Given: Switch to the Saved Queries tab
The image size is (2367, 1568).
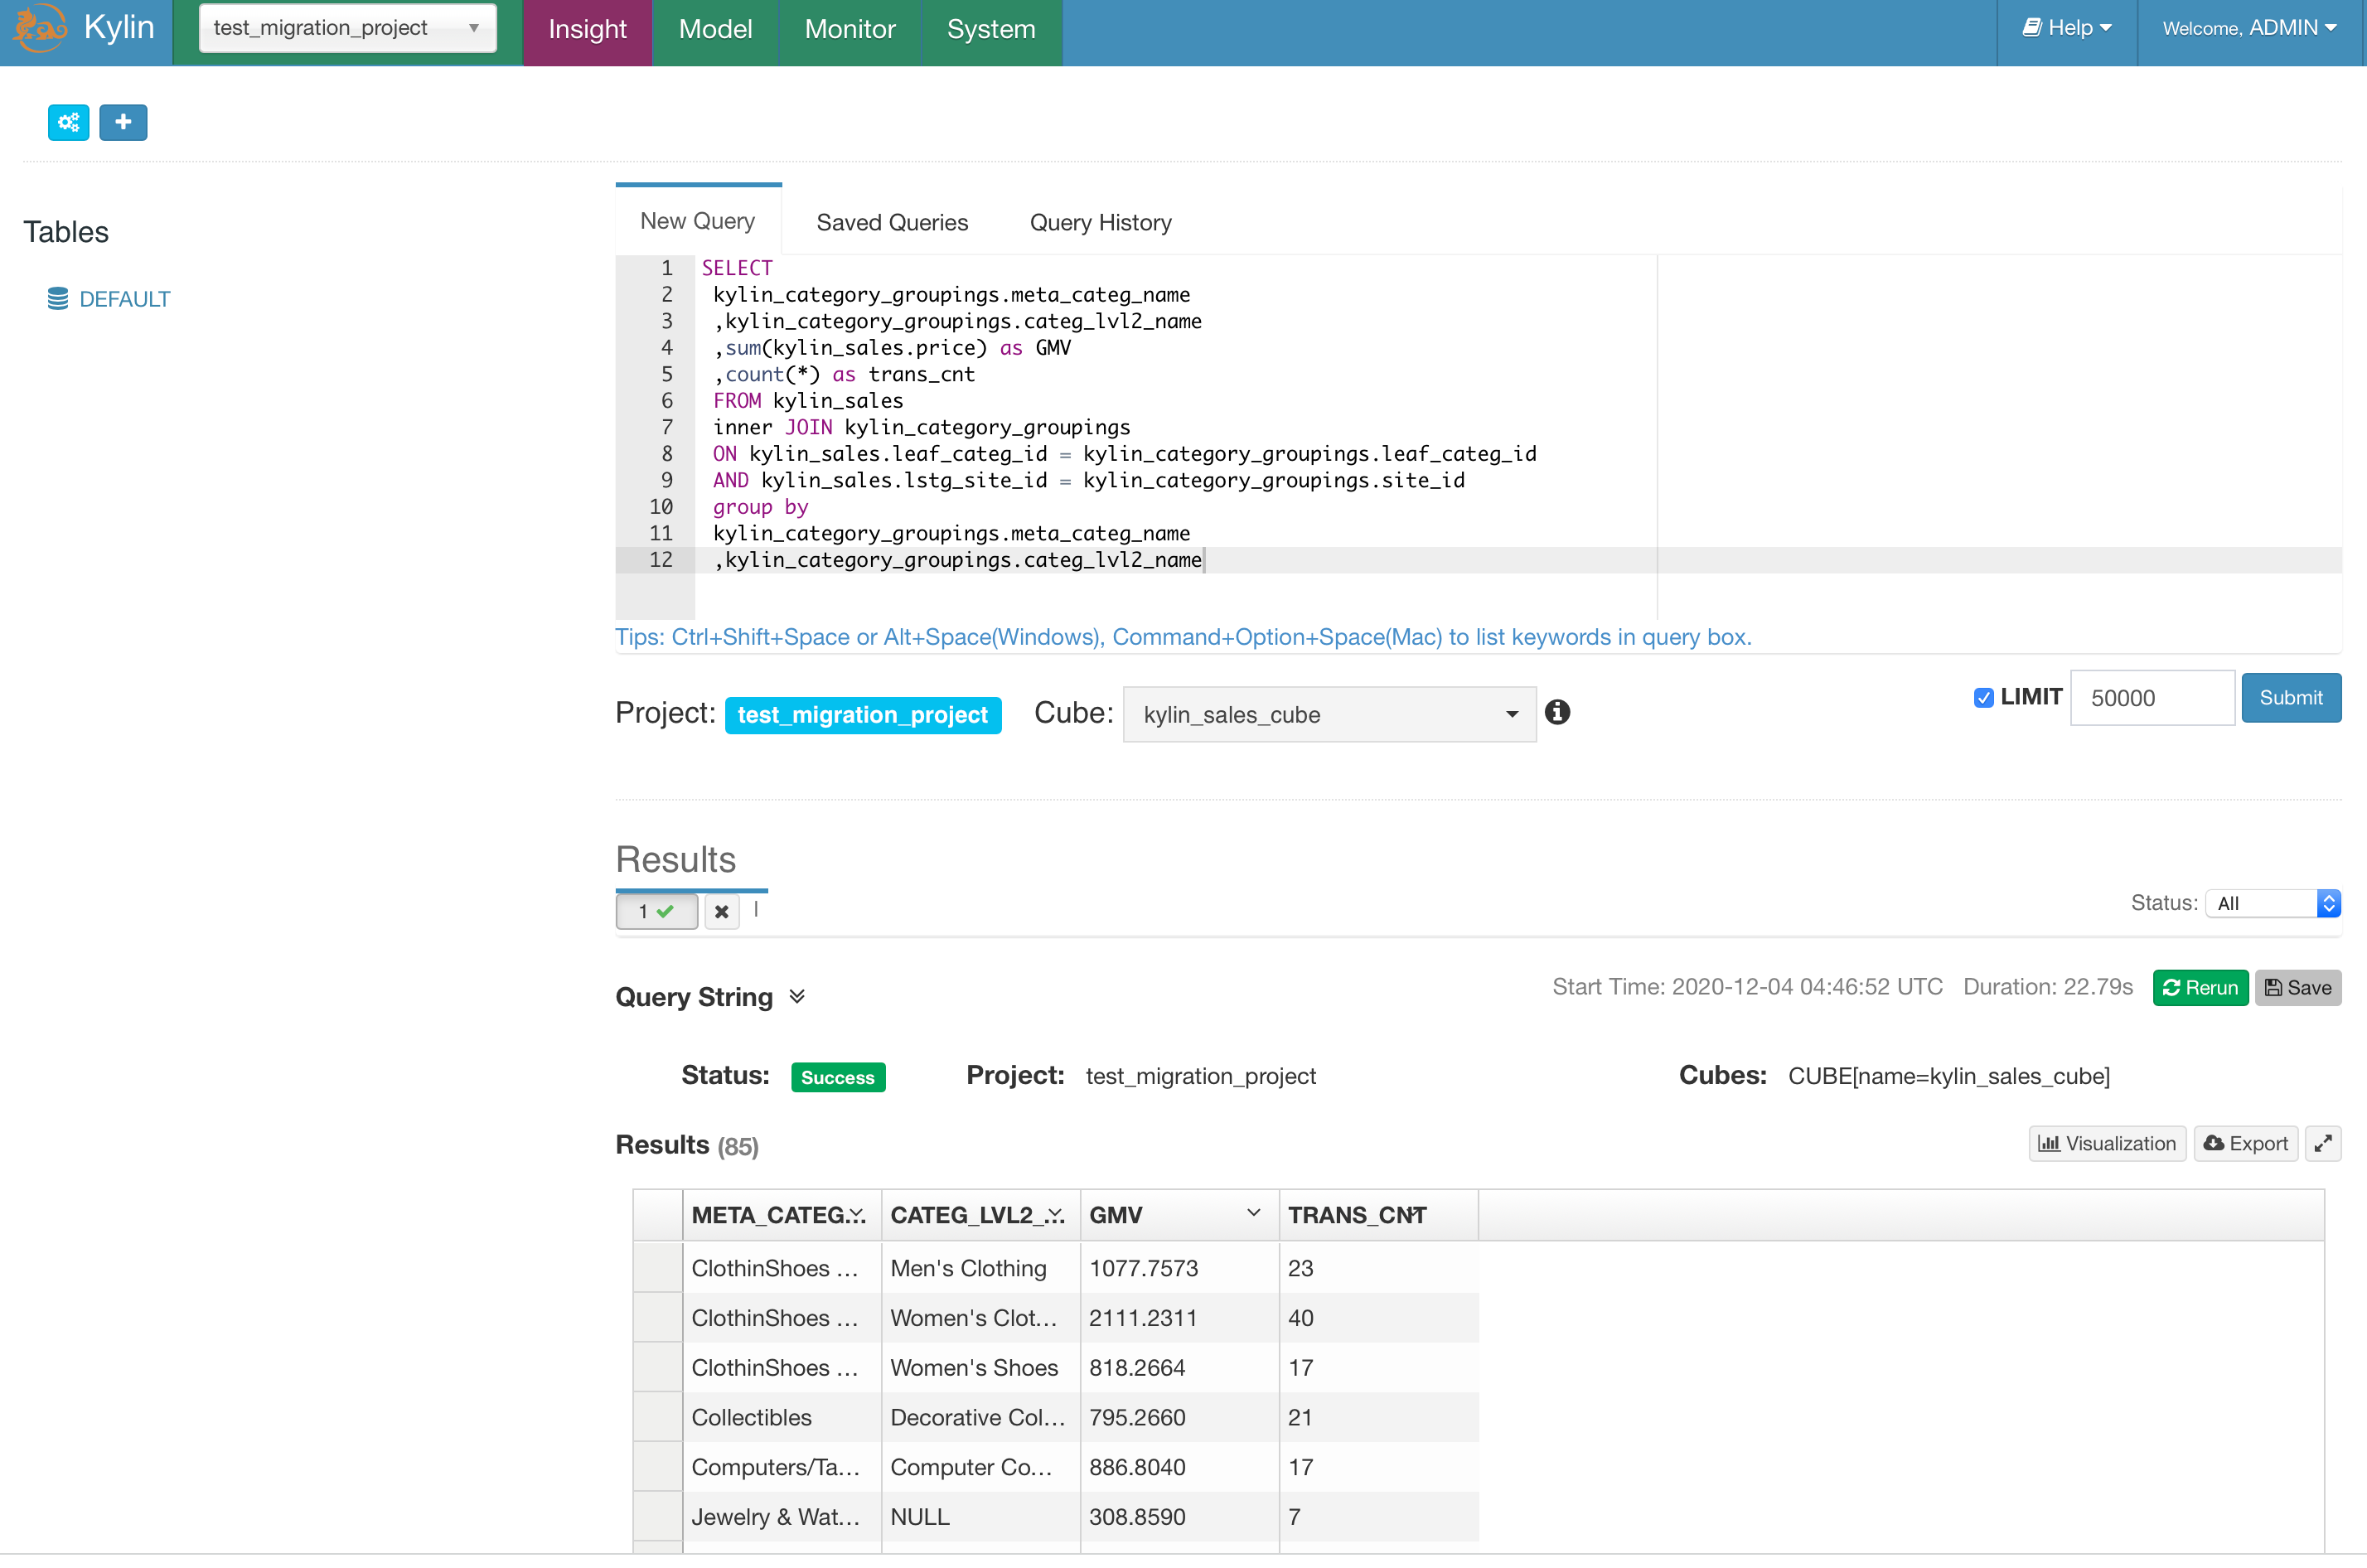Looking at the screenshot, I should click(x=891, y=222).
